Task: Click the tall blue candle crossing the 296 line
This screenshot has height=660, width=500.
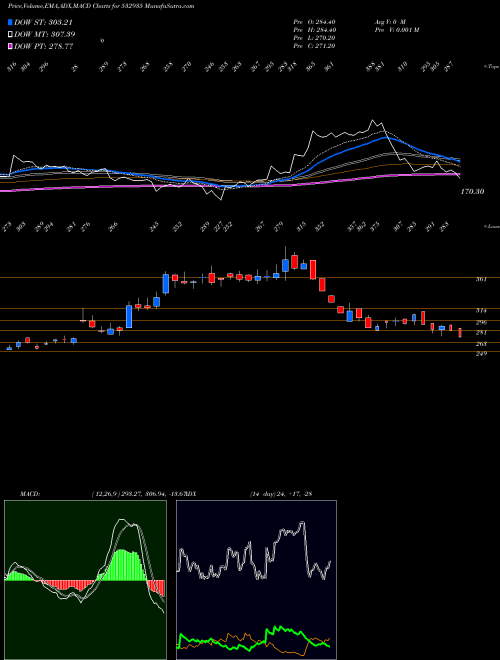Action: (129, 315)
